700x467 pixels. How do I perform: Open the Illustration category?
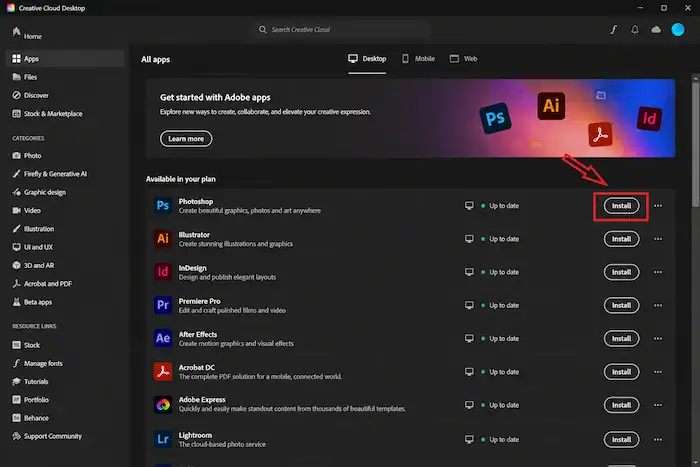coord(33,229)
